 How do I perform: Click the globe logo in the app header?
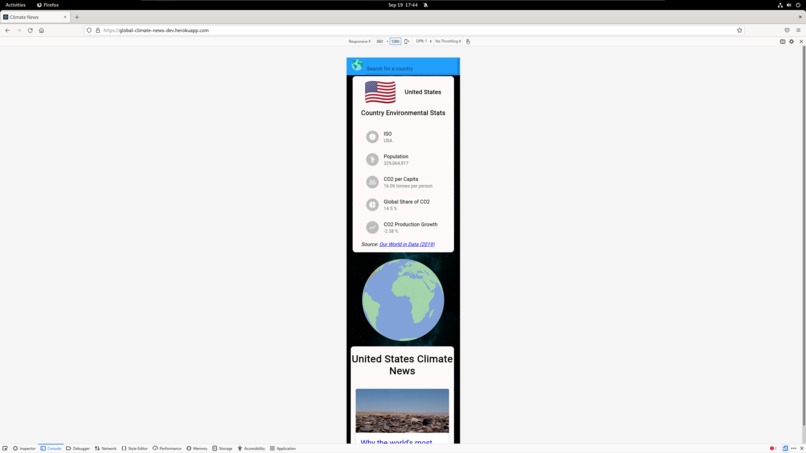point(357,65)
